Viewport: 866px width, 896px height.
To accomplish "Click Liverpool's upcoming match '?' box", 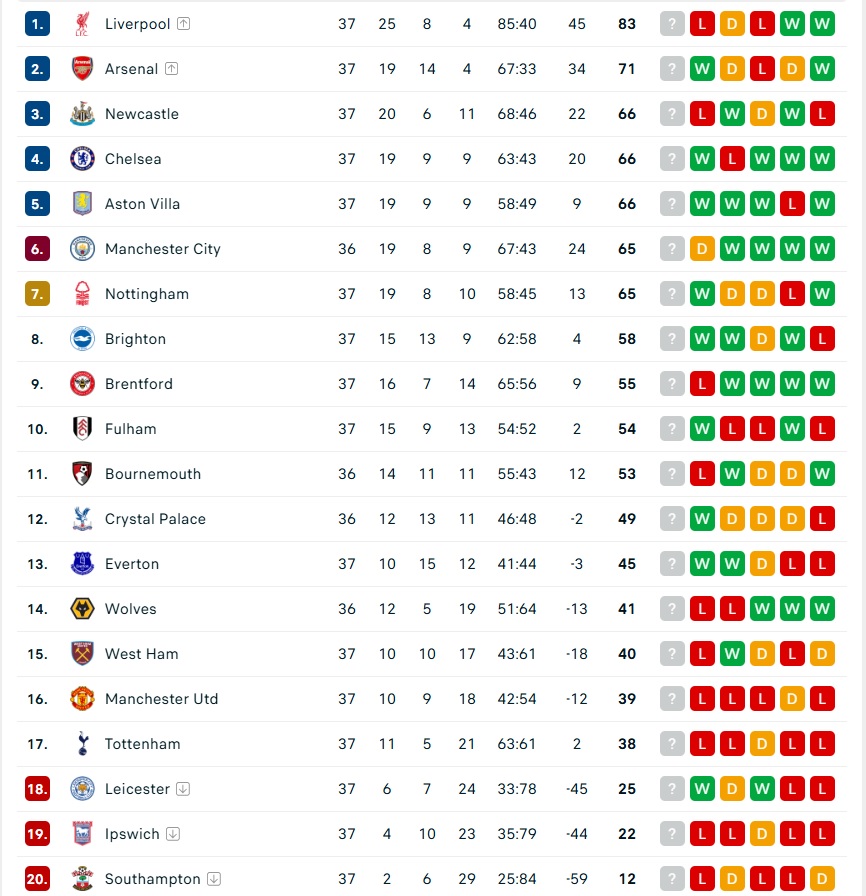I will 672,24.
